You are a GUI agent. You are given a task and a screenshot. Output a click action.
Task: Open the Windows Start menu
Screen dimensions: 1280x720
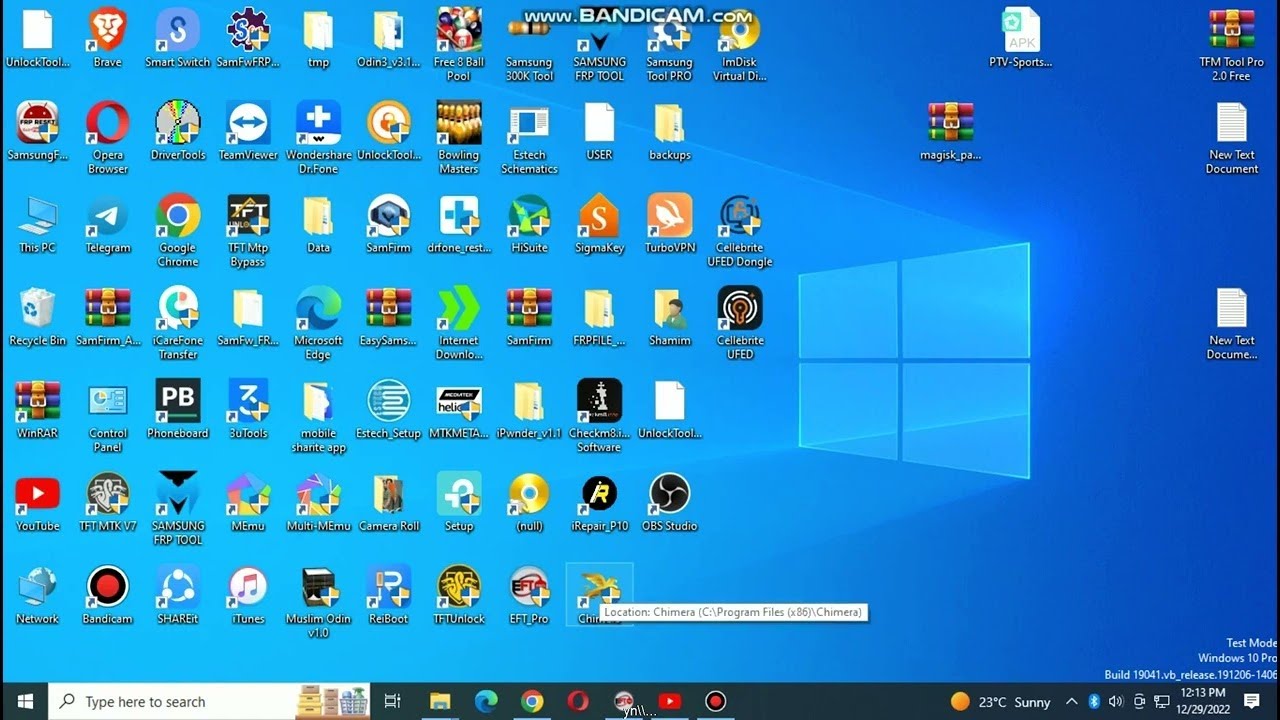(x=24, y=701)
